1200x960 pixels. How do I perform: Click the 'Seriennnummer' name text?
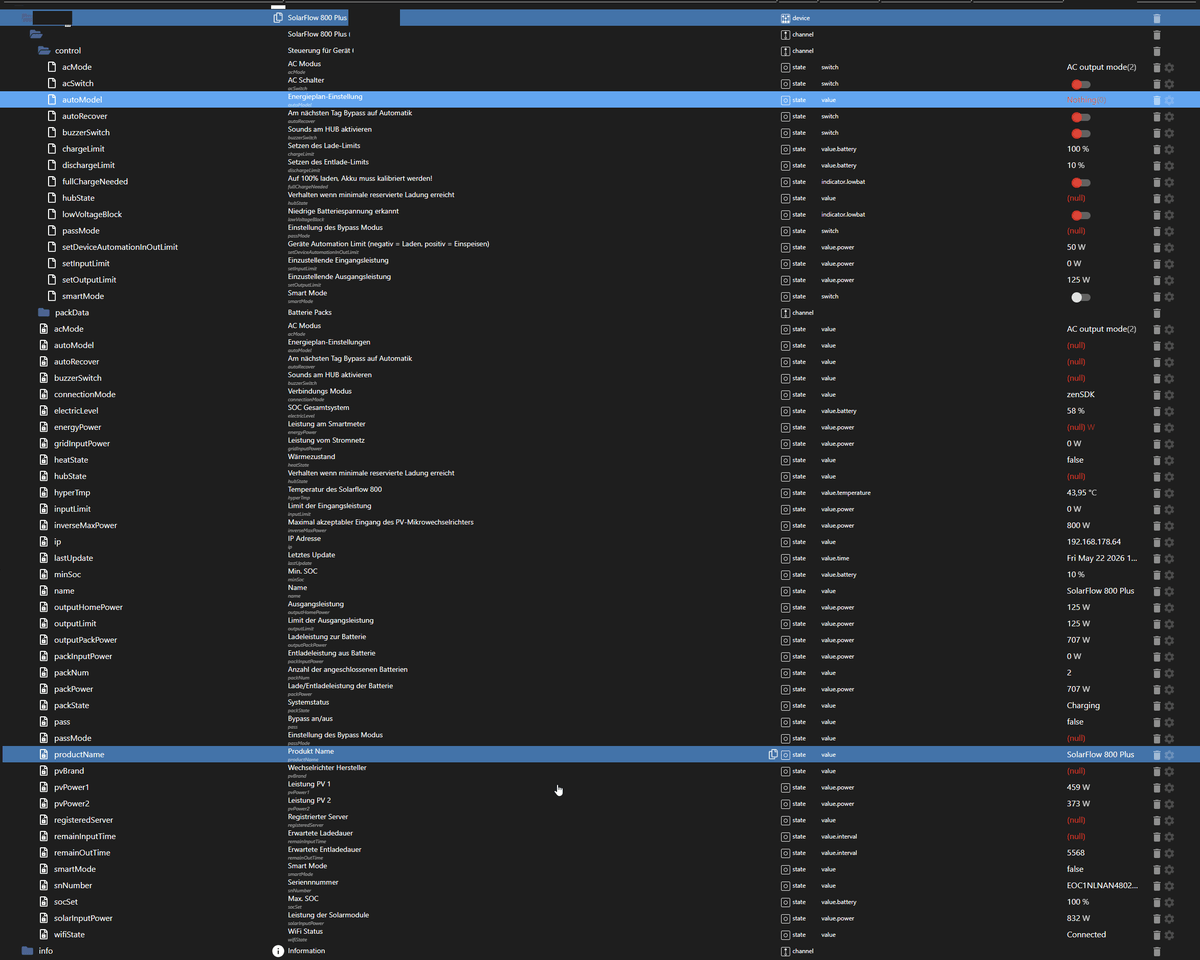click(313, 882)
